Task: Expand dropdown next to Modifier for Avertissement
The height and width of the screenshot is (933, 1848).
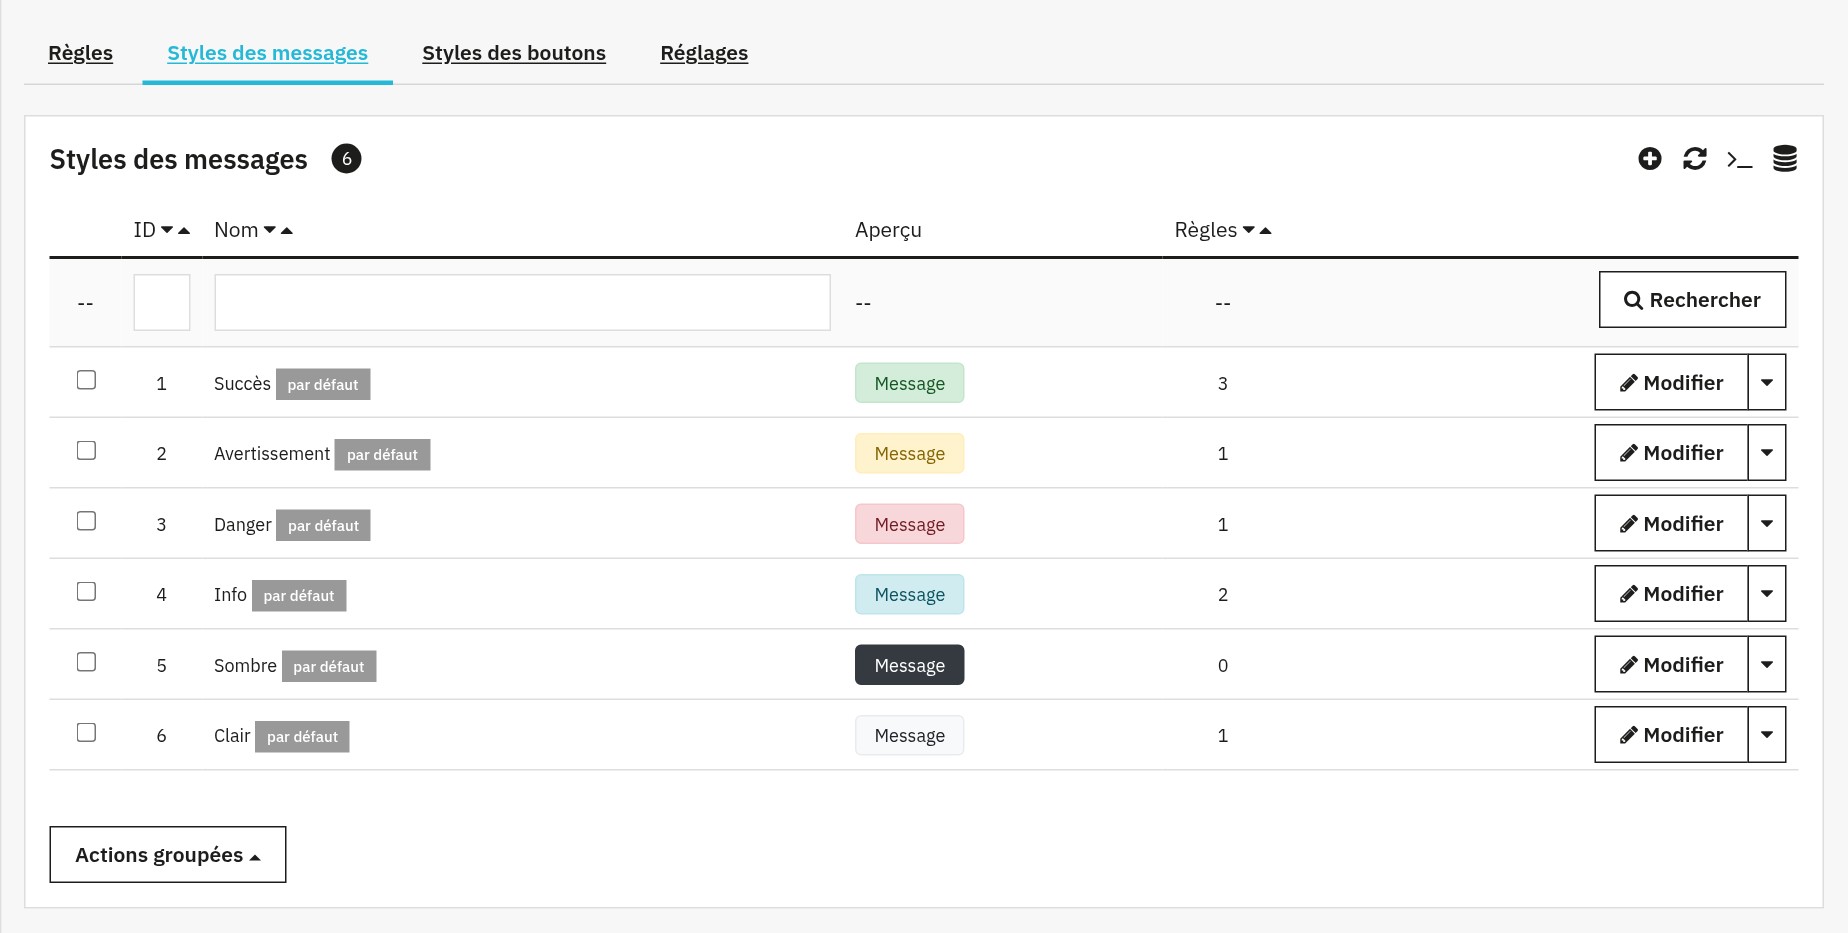Action: 1767,453
